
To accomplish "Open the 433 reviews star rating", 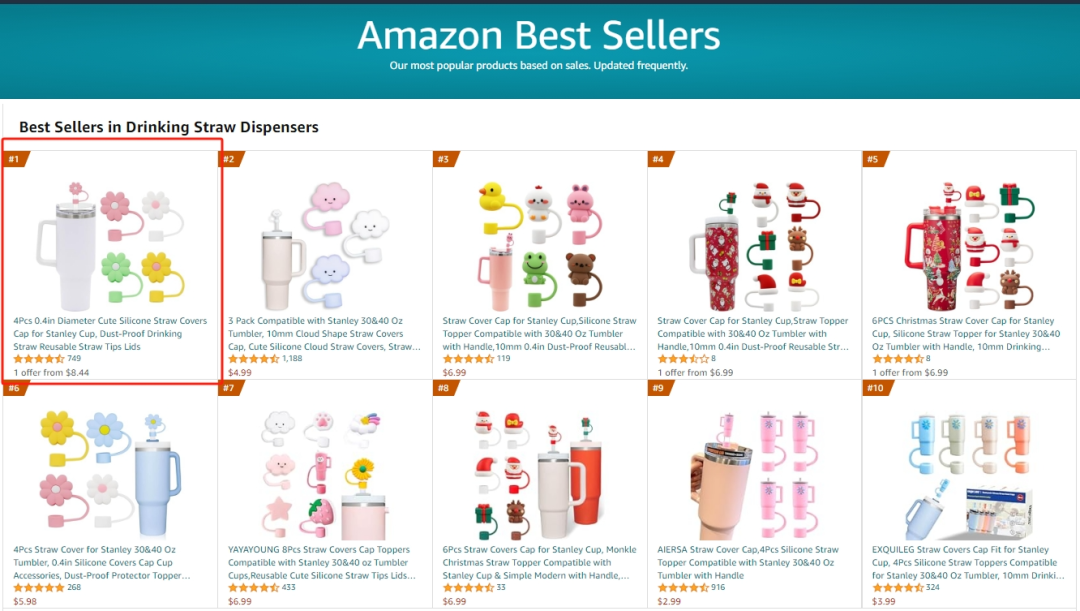I will [x=253, y=588].
